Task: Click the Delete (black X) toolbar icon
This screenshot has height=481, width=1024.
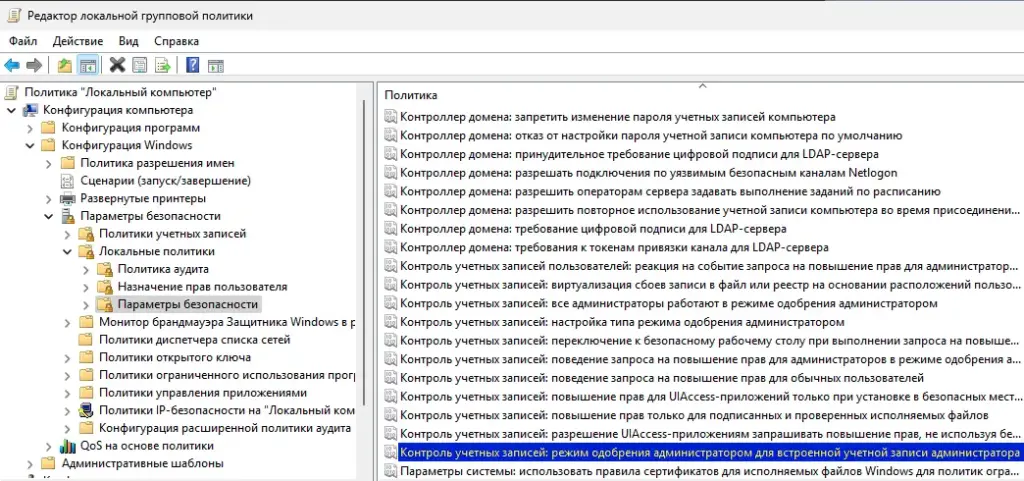Action: [x=117, y=66]
